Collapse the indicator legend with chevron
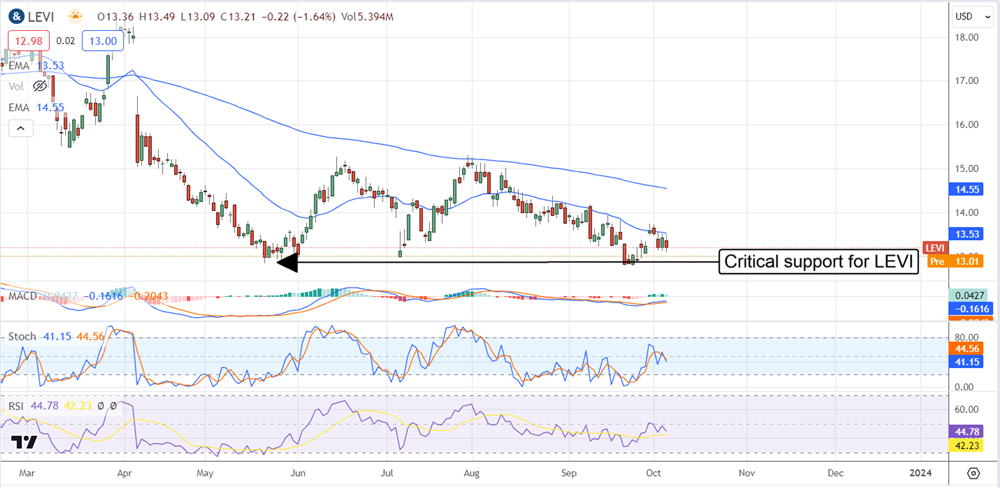 tap(18, 128)
